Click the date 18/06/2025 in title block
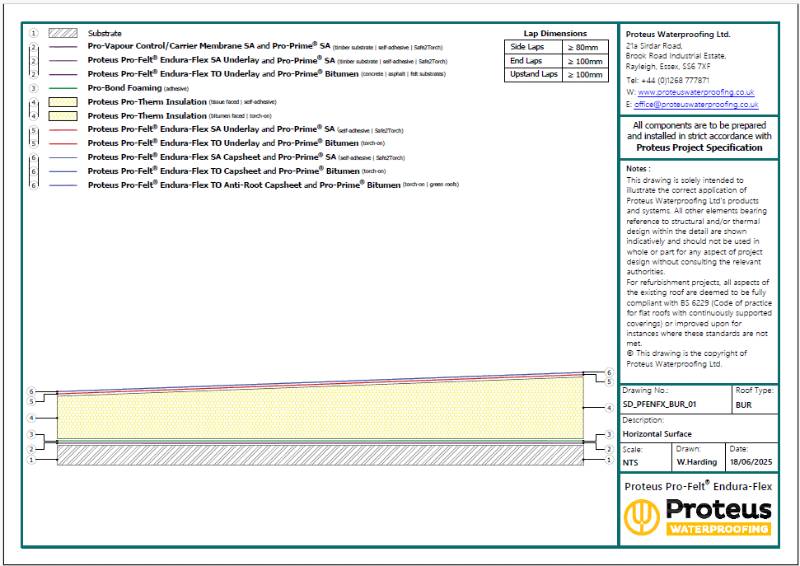The image size is (800, 566). pyautogui.click(x=746, y=462)
